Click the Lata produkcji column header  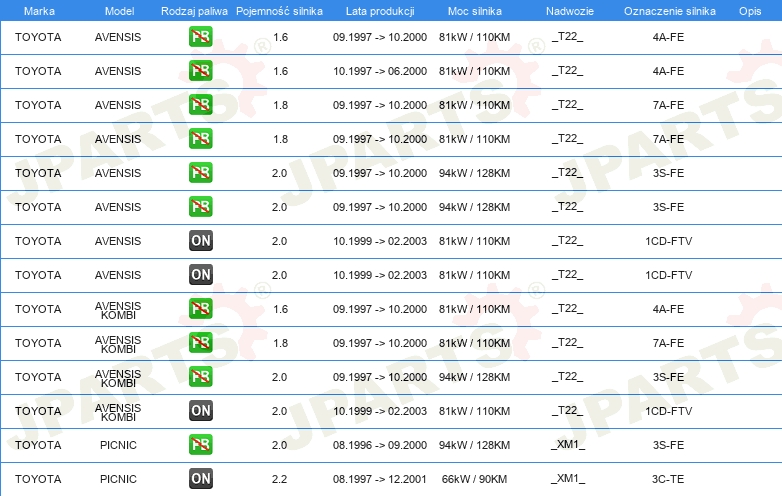pos(380,11)
